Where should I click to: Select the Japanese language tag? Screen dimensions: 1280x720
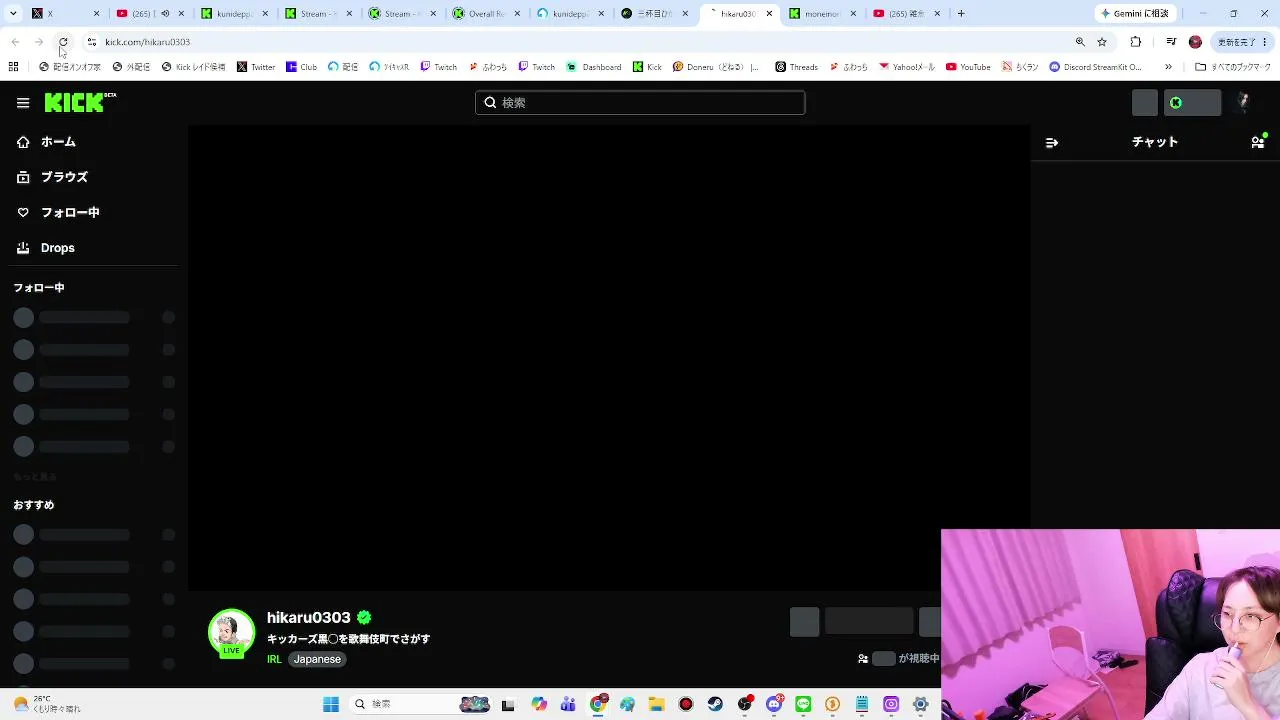point(317,659)
